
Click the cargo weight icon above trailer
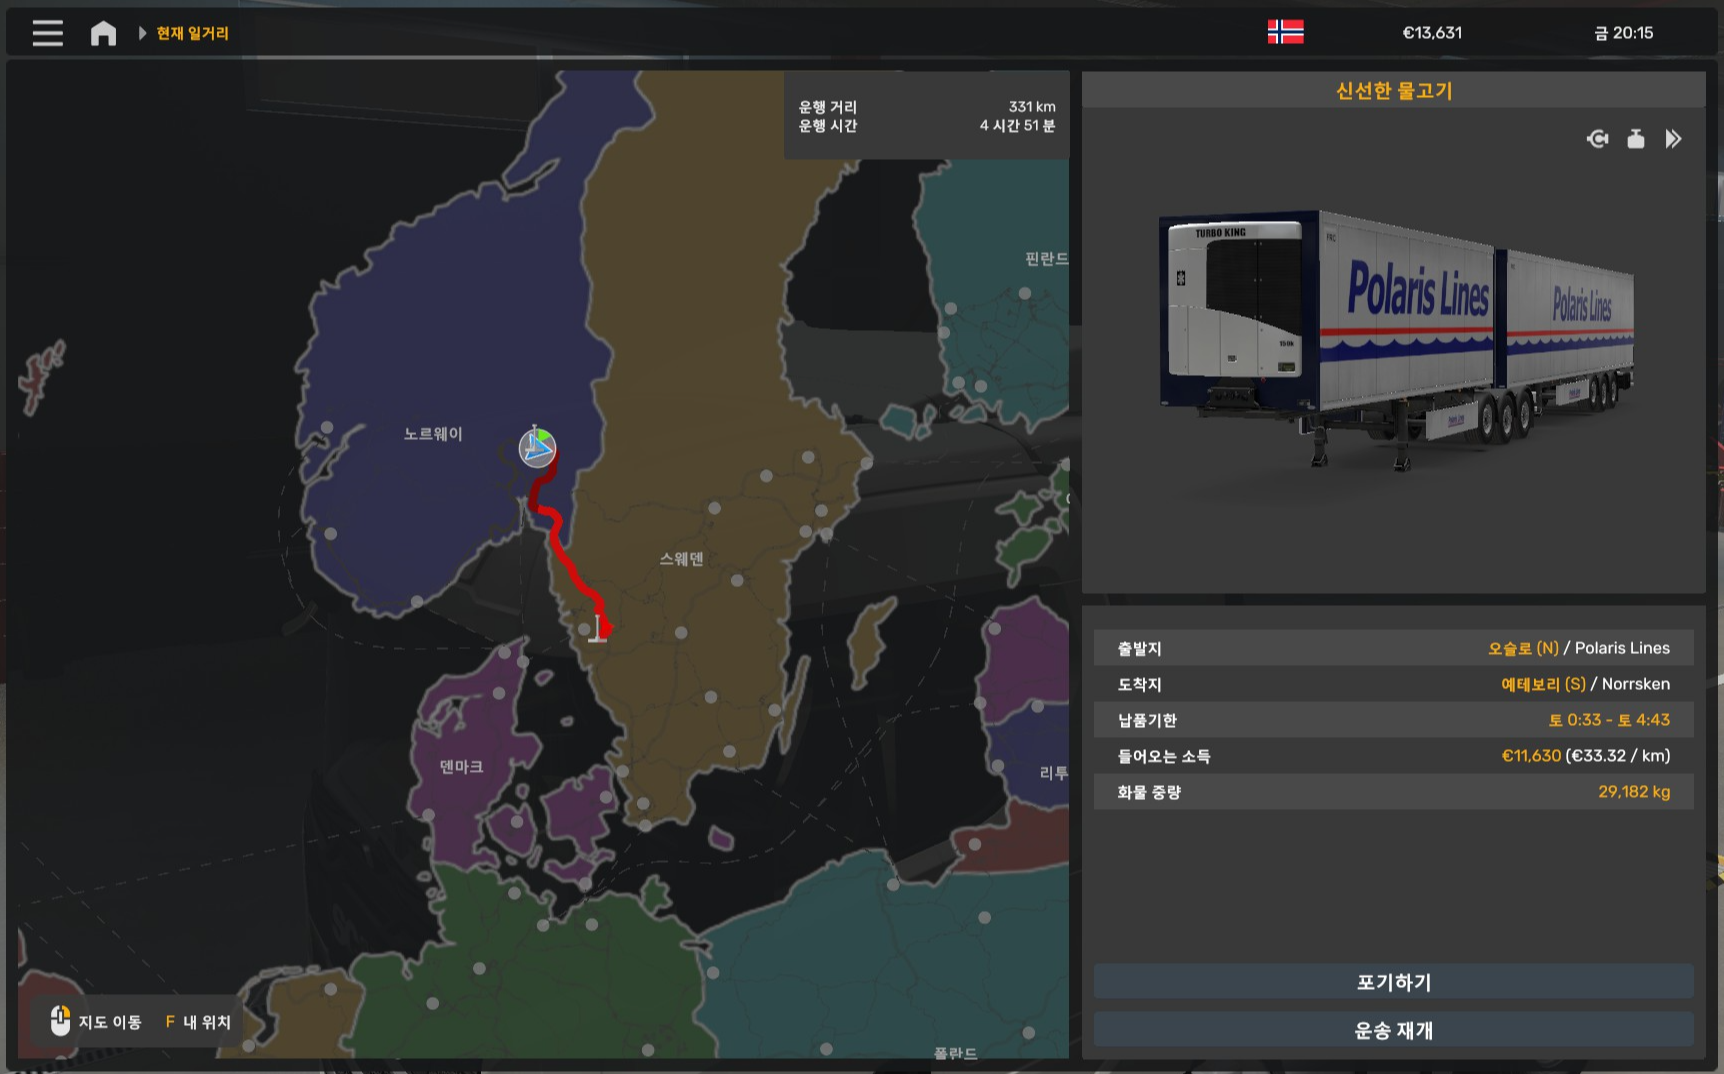(x=1635, y=139)
